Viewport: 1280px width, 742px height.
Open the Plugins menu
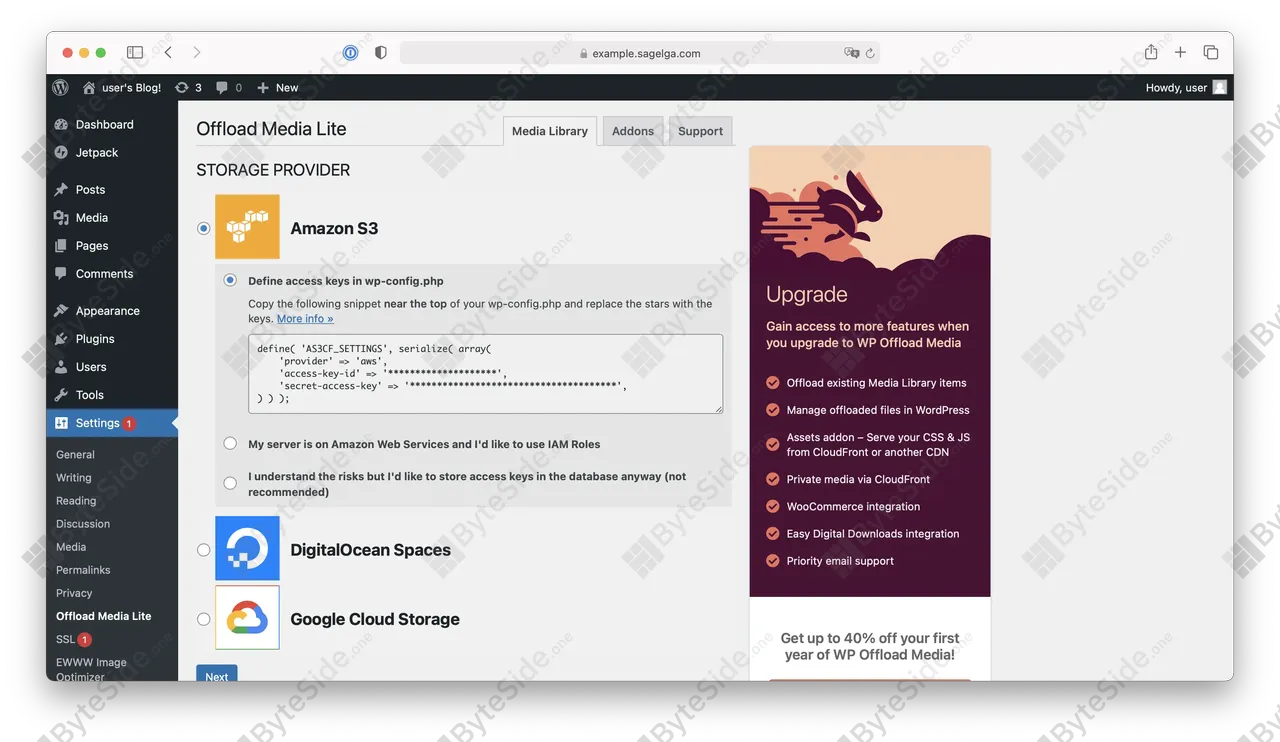coord(95,338)
